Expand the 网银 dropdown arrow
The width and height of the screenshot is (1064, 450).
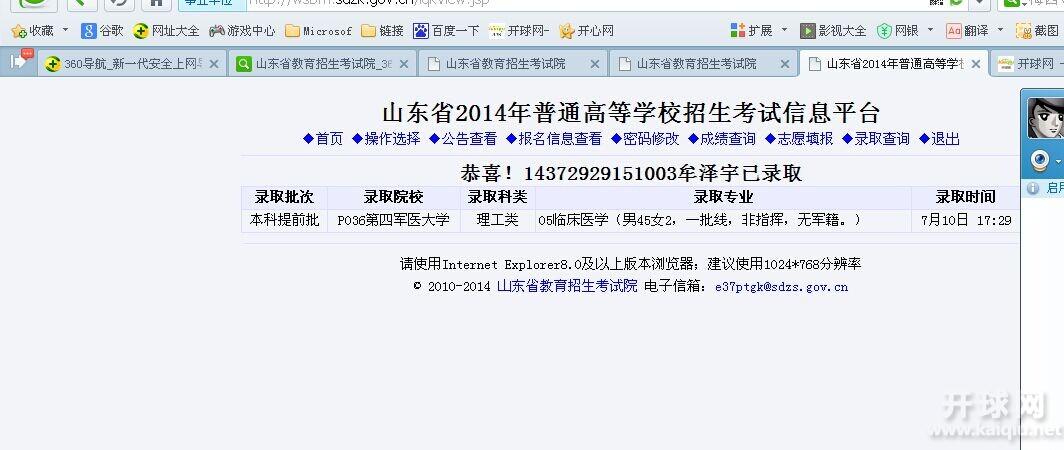[x=930, y=31]
